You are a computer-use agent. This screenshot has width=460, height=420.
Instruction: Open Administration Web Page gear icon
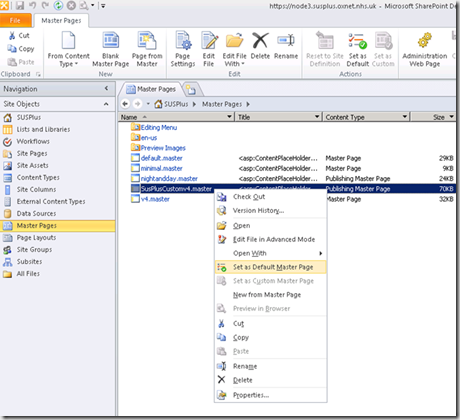[425, 40]
